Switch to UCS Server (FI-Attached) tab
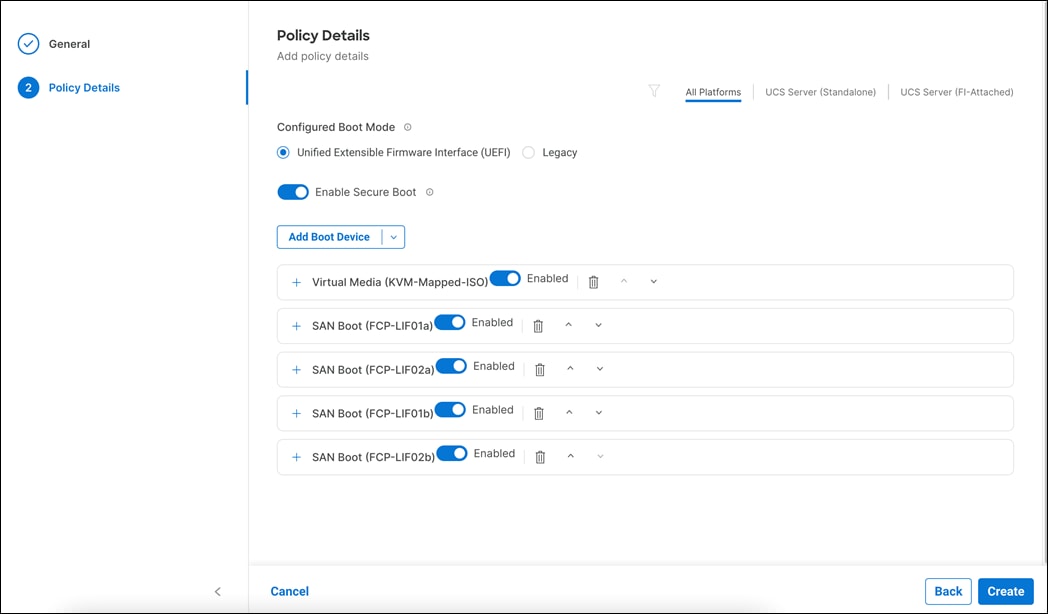This screenshot has height=614, width=1048. click(x=954, y=91)
